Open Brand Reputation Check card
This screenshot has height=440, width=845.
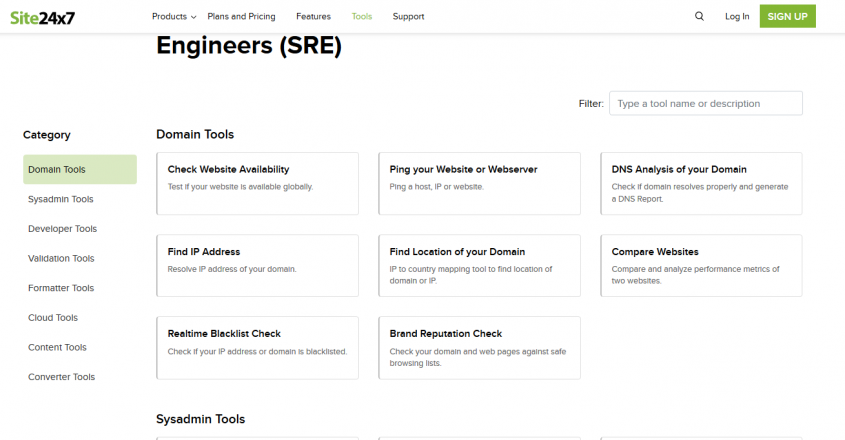click(x=479, y=347)
